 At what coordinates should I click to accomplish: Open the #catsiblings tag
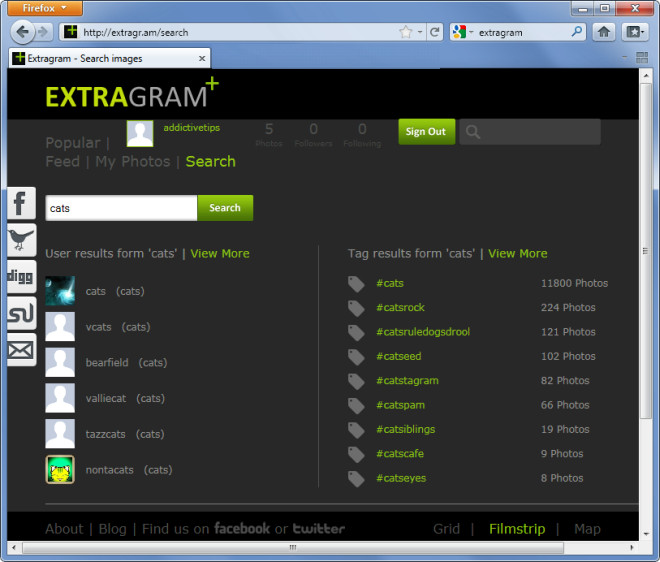tap(406, 429)
